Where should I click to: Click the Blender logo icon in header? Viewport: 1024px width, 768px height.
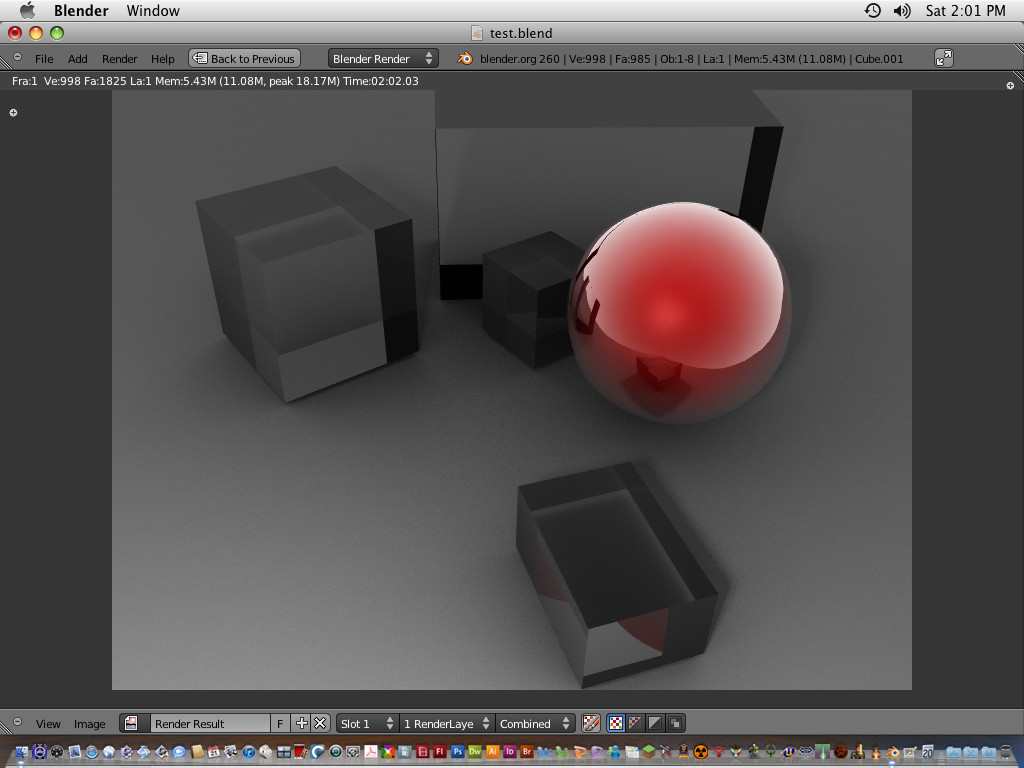pyautogui.click(x=465, y=59)
